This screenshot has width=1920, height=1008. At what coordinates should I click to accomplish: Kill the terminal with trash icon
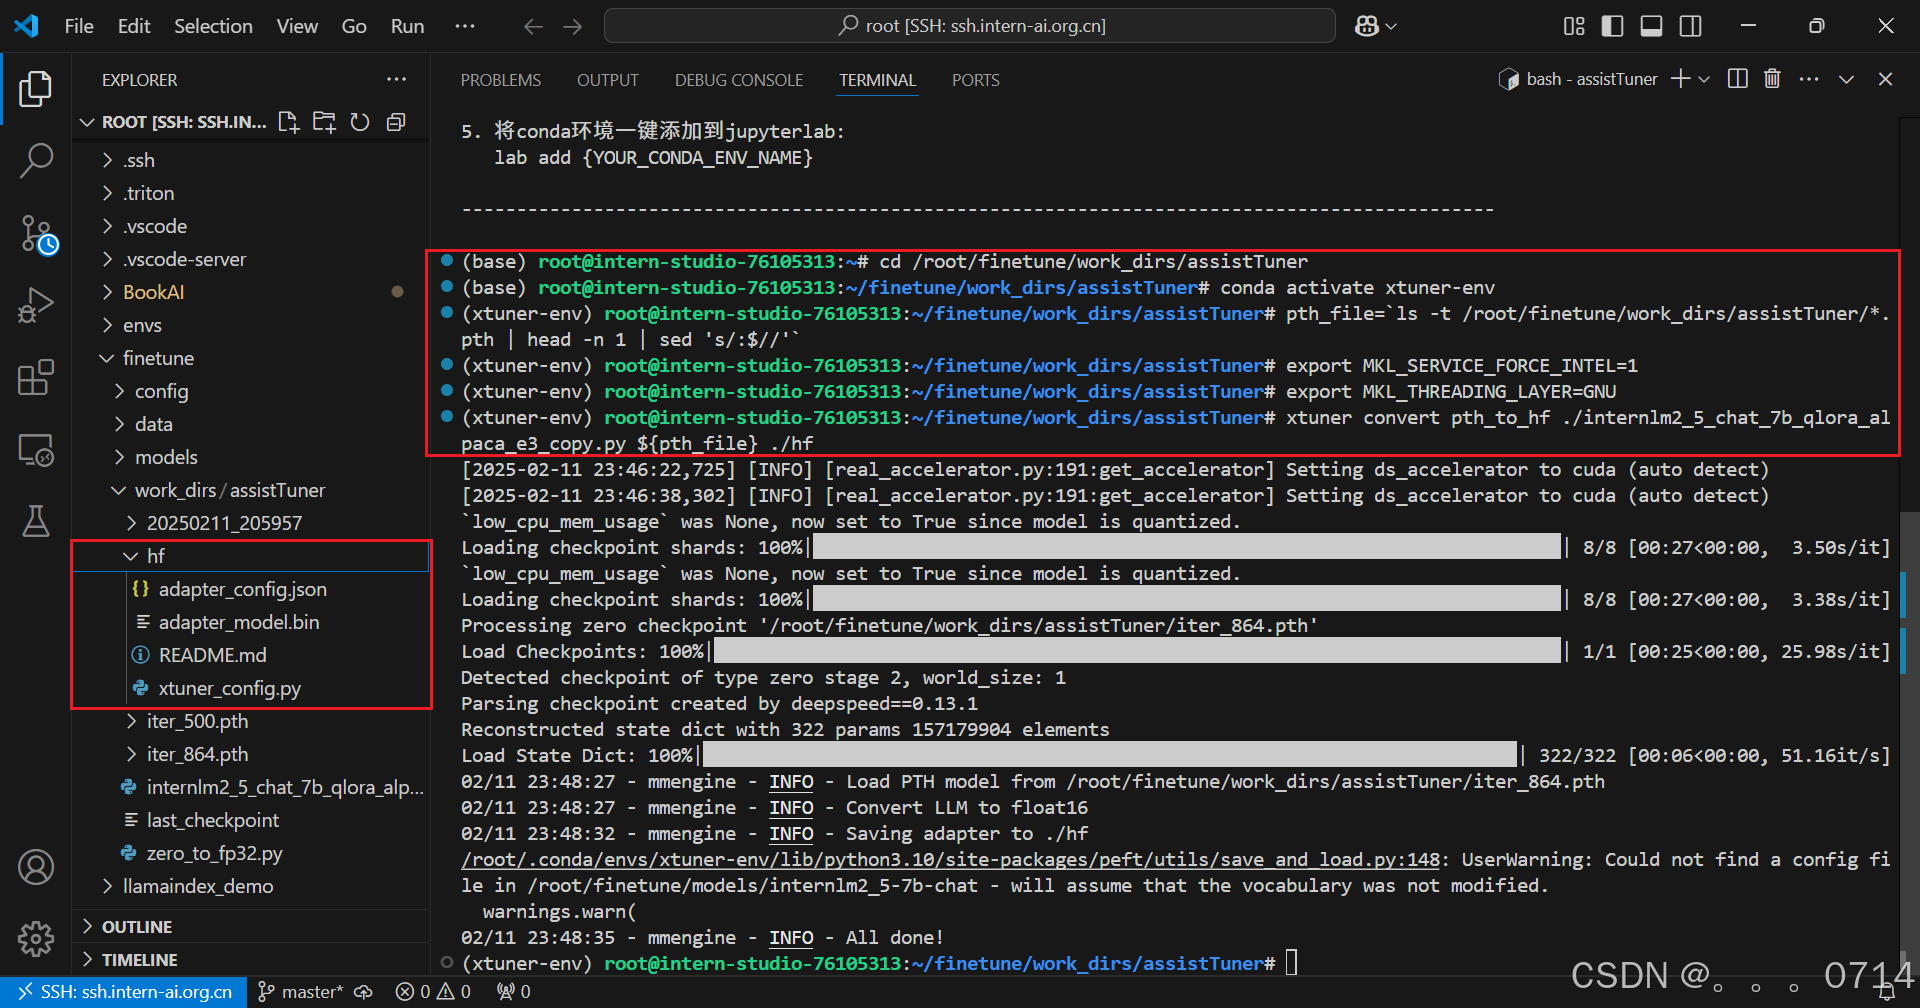(1772, 79)
